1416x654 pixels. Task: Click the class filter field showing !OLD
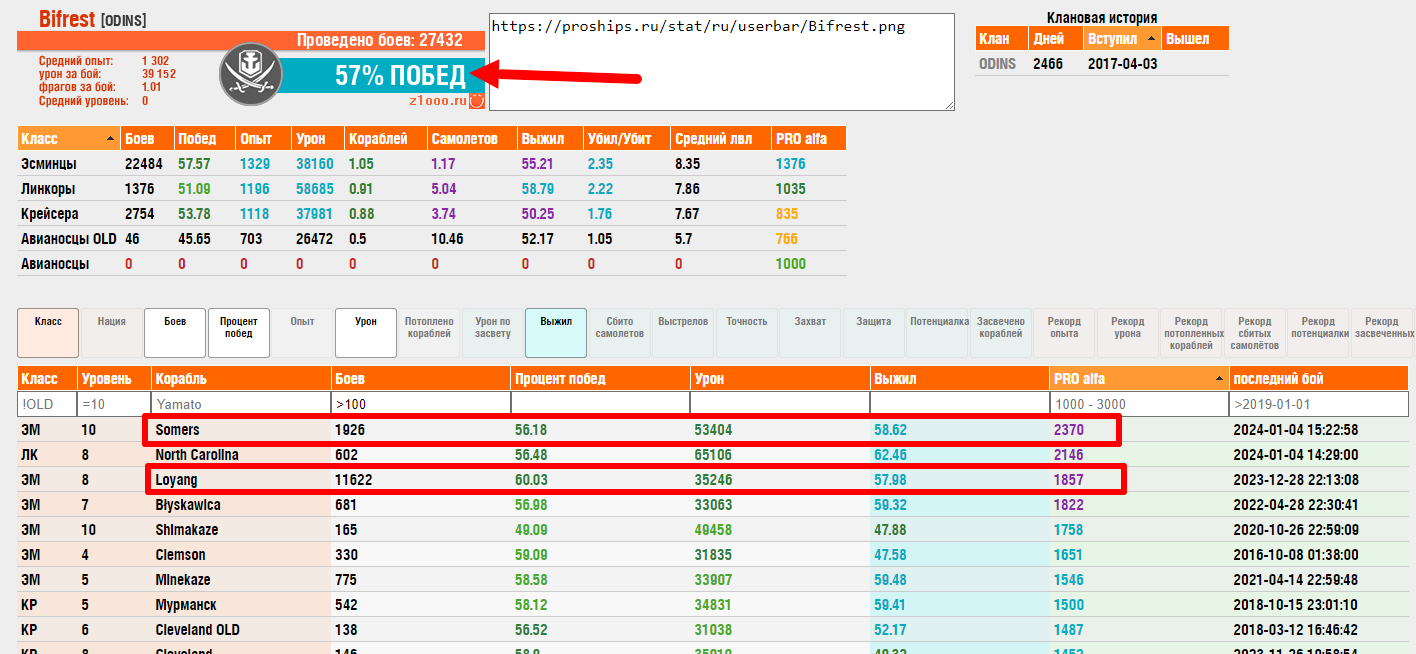pos(47,404)
